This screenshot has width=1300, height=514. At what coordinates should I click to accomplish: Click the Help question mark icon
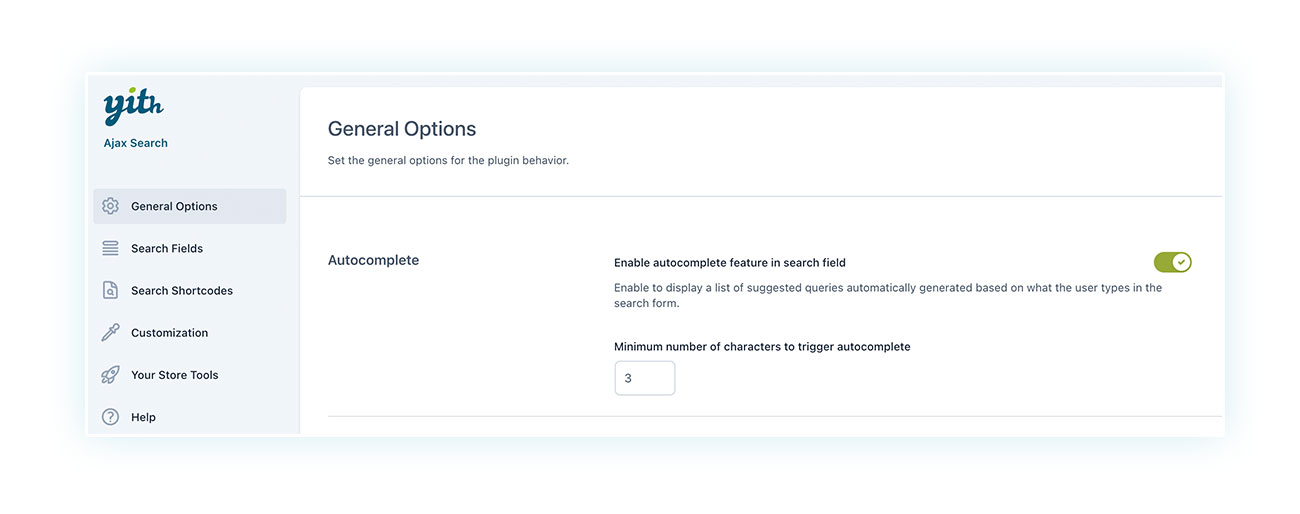110,417
